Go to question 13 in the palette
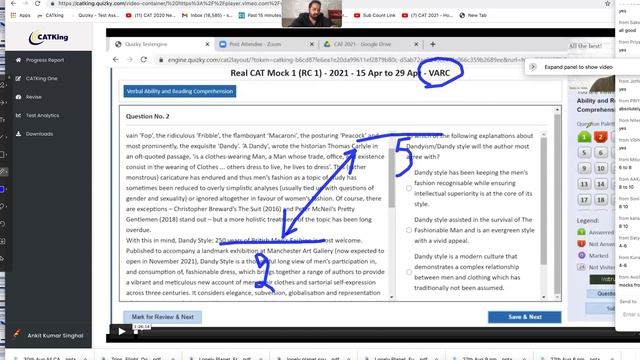 [x=584, y=184]
